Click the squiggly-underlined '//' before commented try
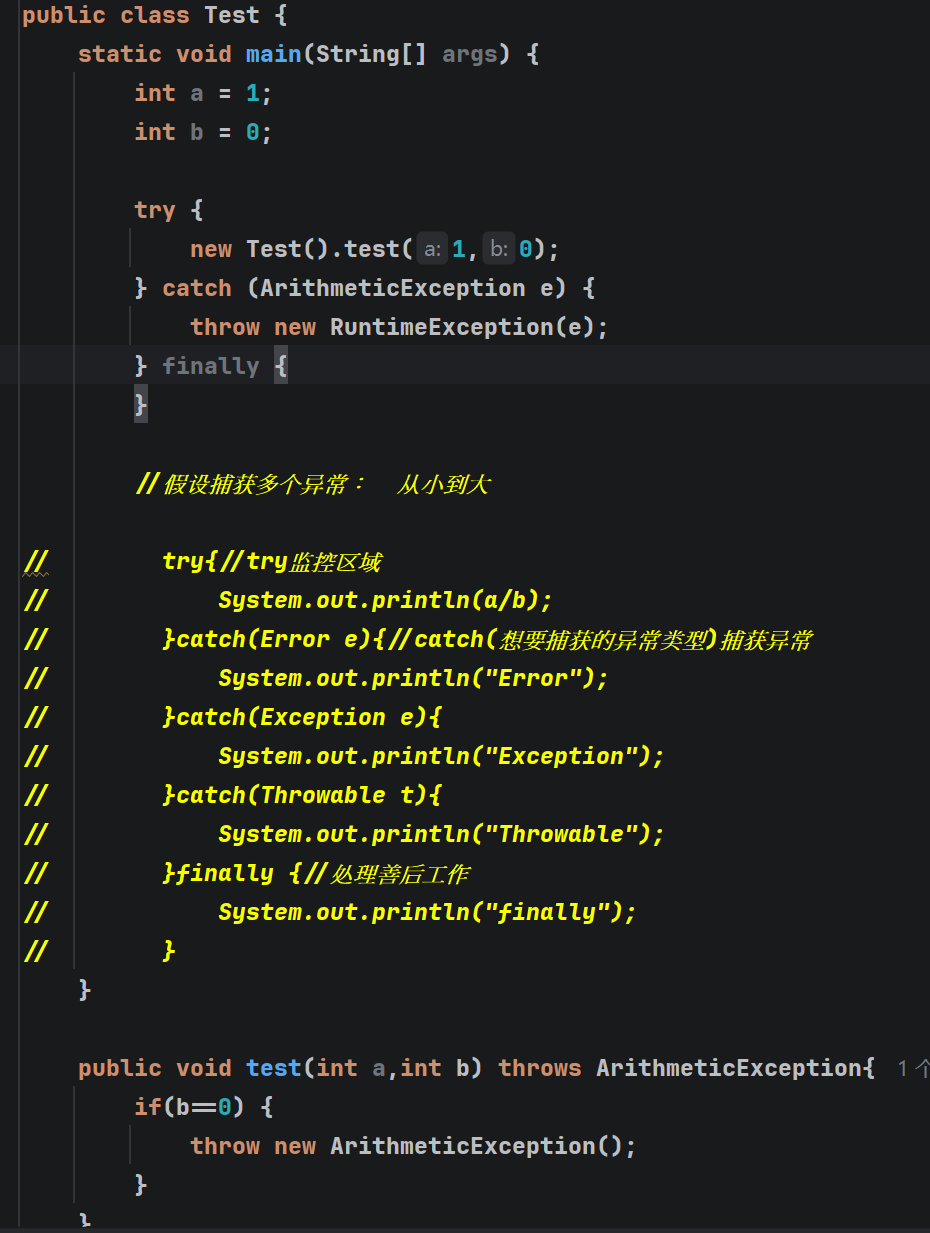 (35, 562)
